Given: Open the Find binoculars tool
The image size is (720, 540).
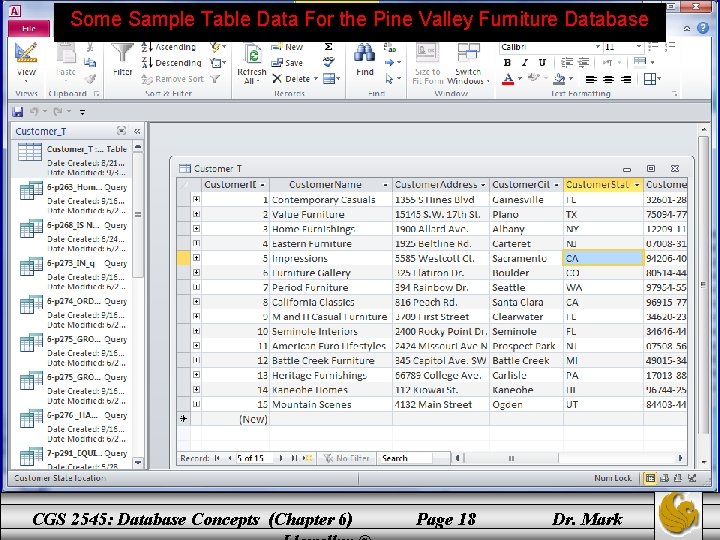Looking at the screenshot, I should pos(365,60).
